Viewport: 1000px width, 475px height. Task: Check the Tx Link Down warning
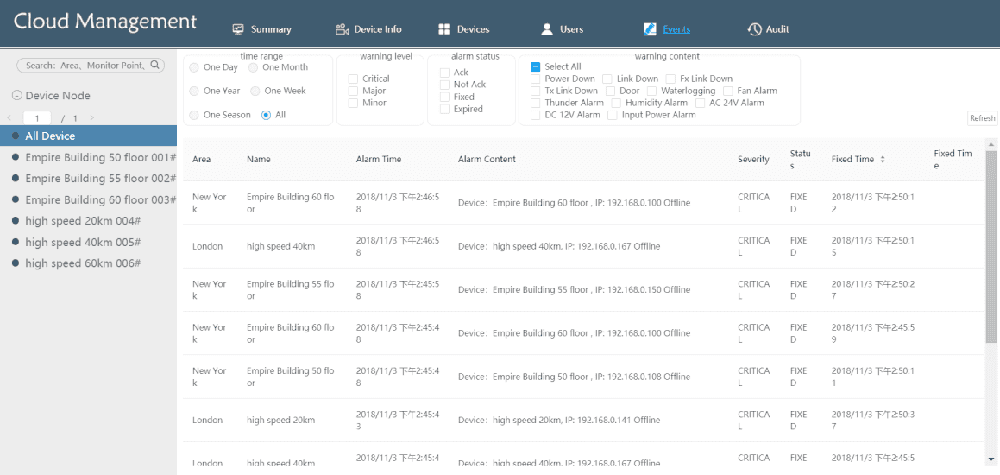[x=536, y=91]
